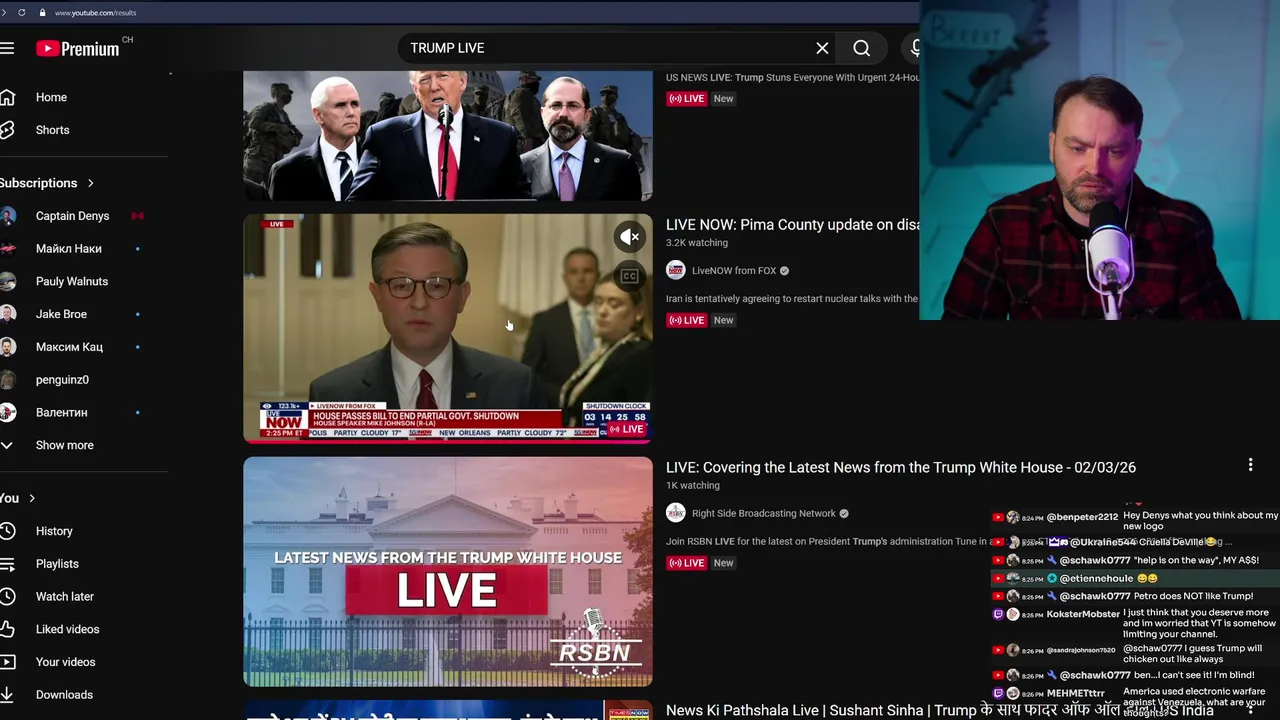Open Trump podium video thumbnail
Viewport: 1280px width, 720px height.
point(448,135)
